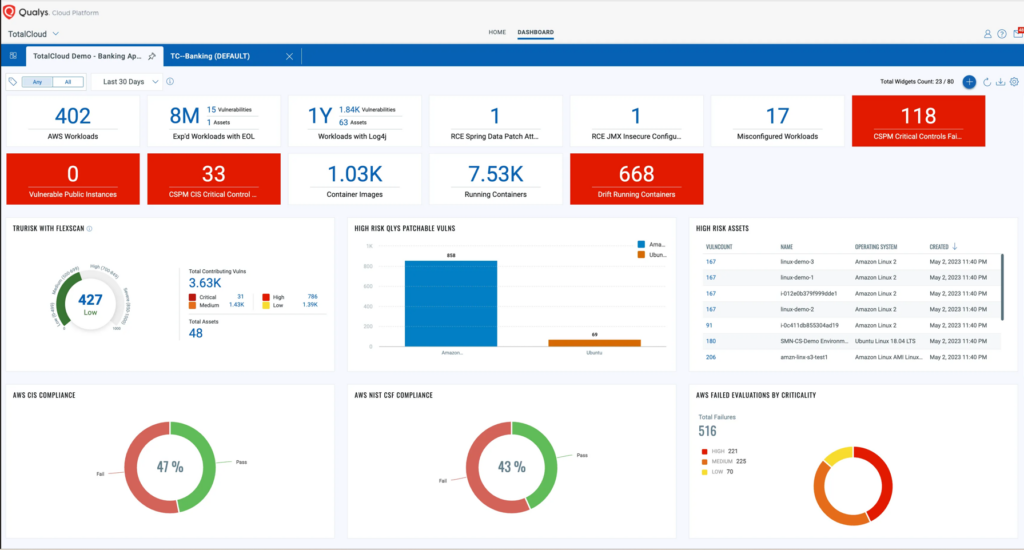Viewport: 1024px width, 550px height.
Task: Click the orange Ubuntu bar showing 69
Action: (x=594, y=343)
